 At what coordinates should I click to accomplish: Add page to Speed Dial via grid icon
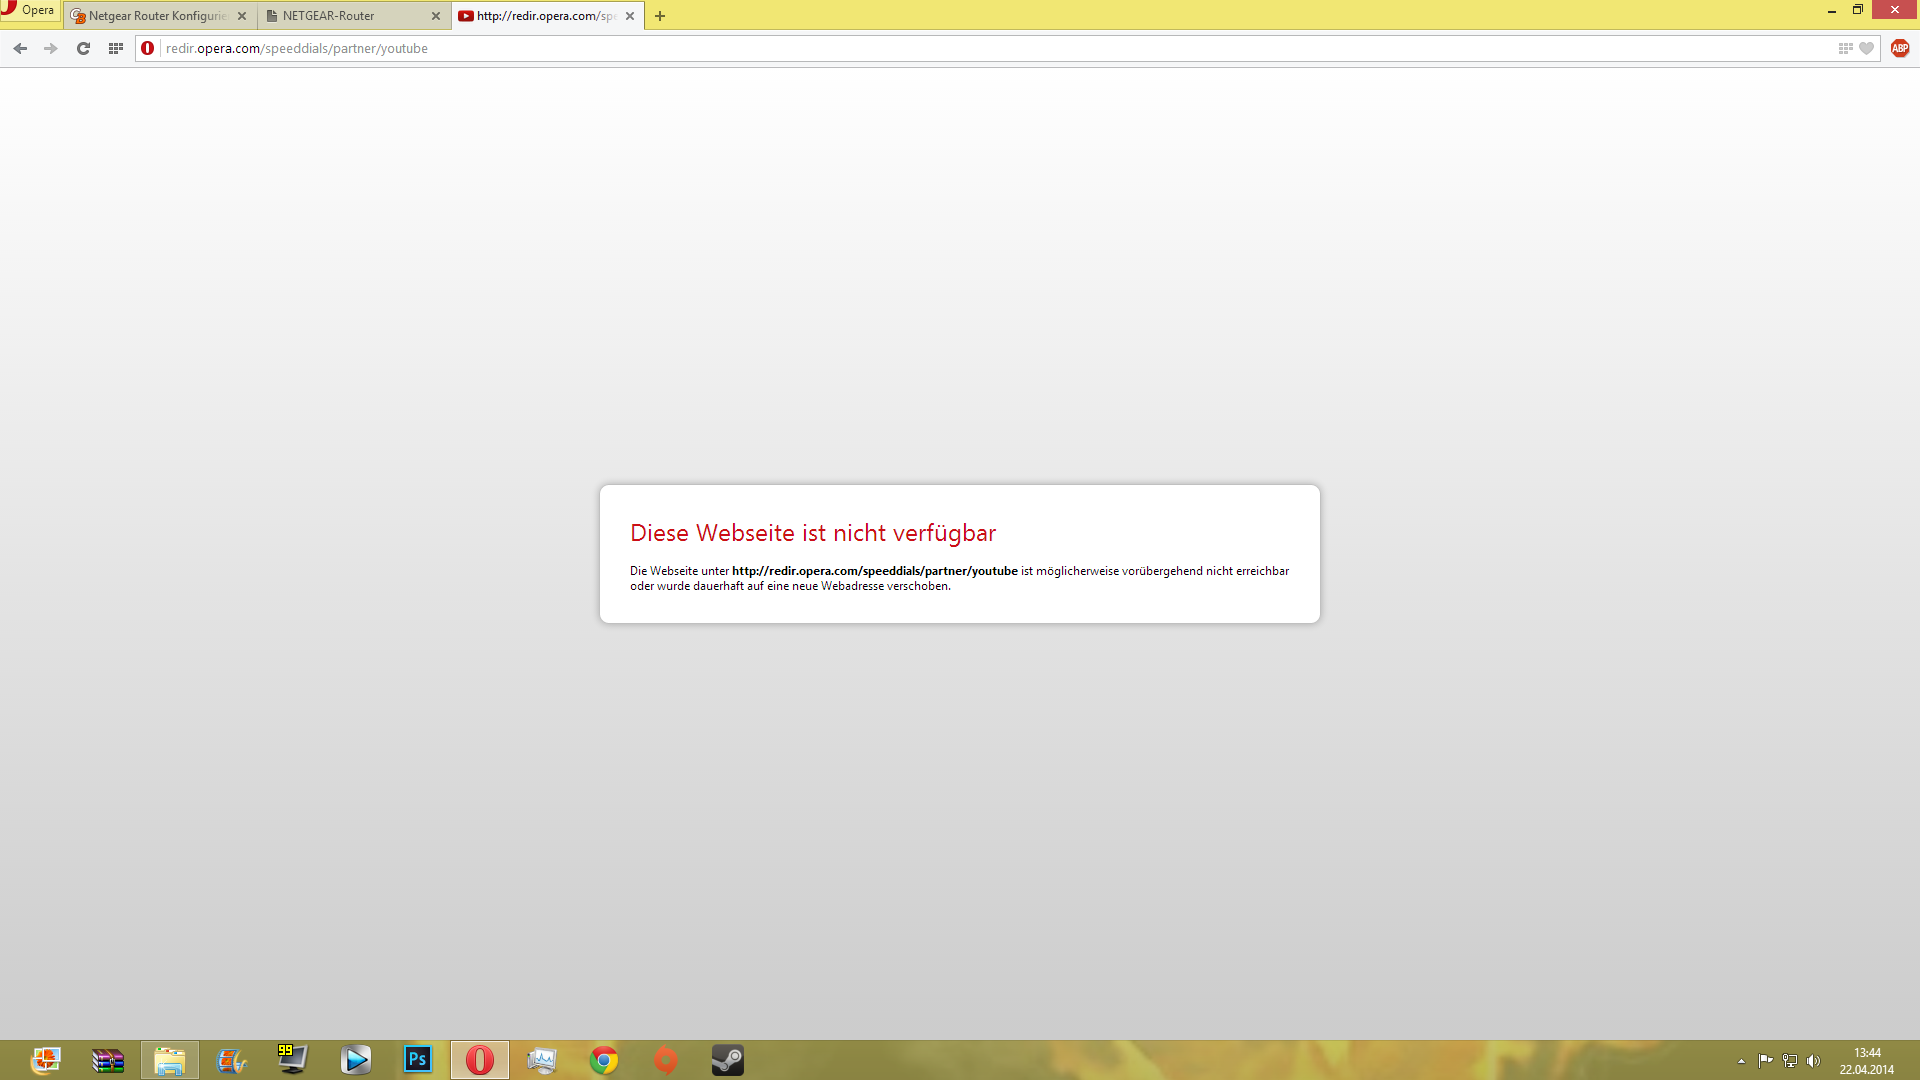(1845, 48)
